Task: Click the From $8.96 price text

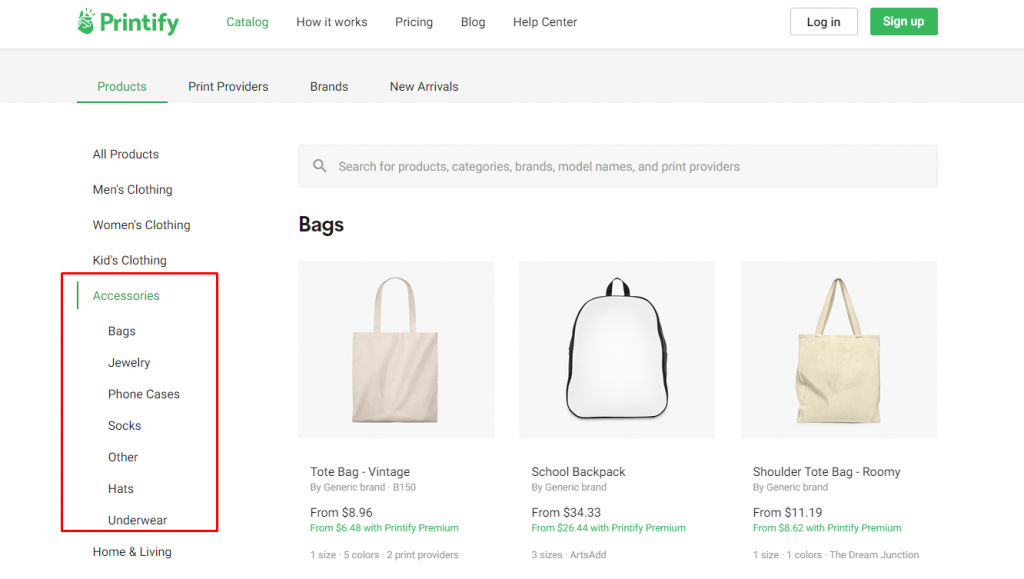Action: tap(341, 512)
